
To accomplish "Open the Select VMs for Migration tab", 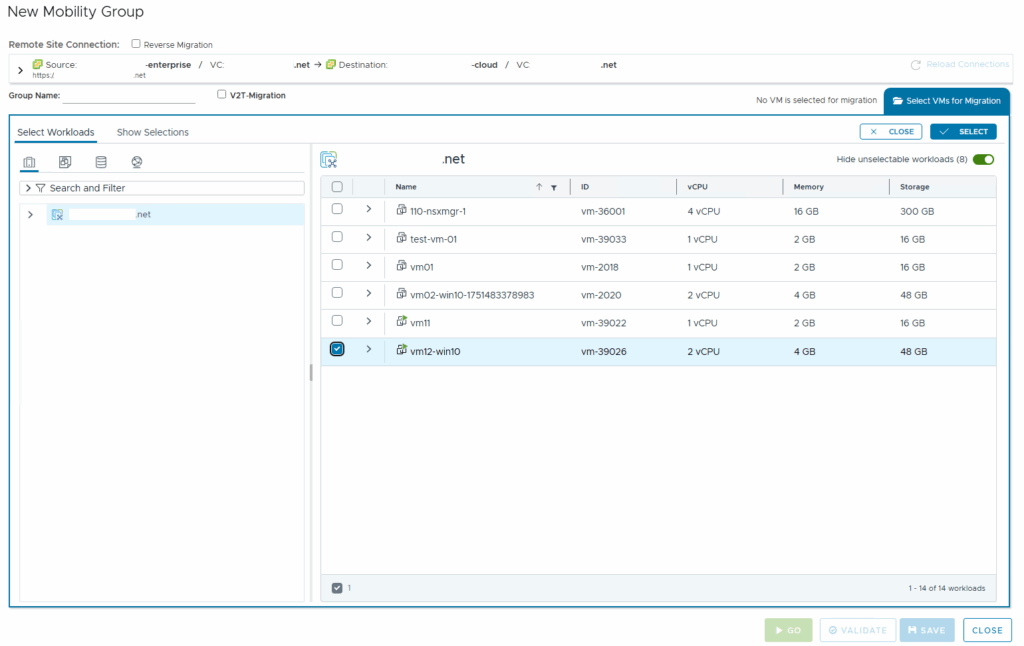I will 946,101.
